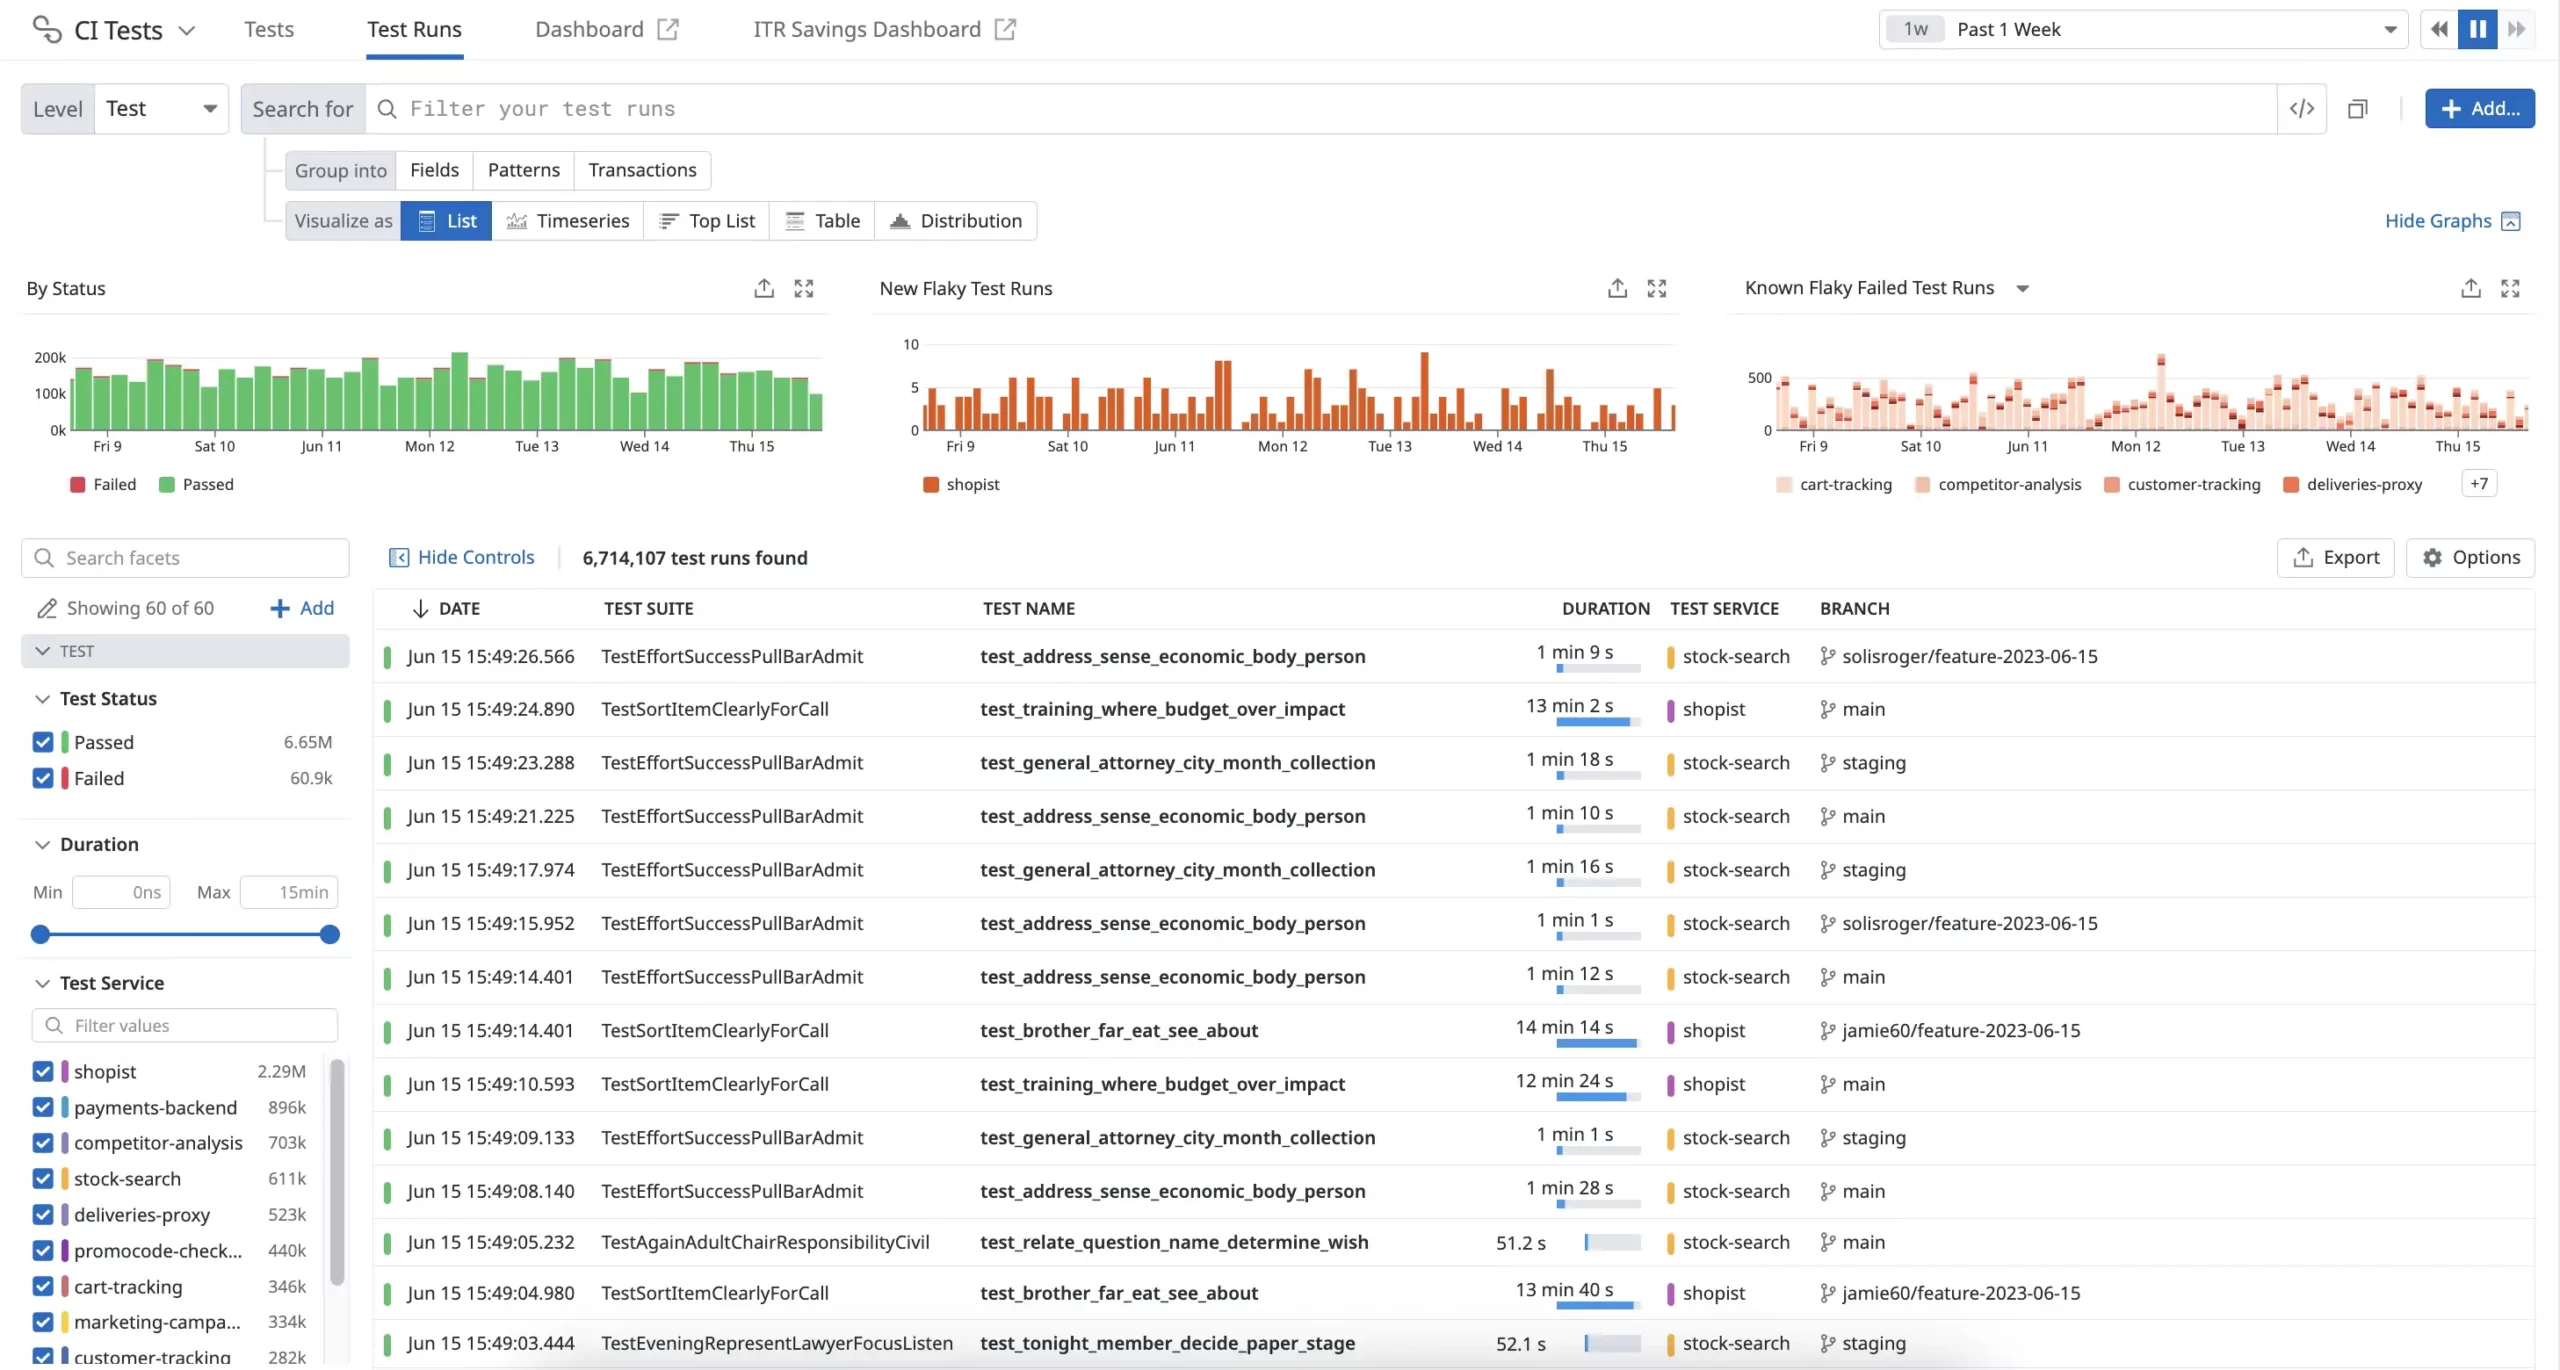This screenshot has width=2560, height=1370.
Task: Show the +7 more legend services
Action: 2479,484
